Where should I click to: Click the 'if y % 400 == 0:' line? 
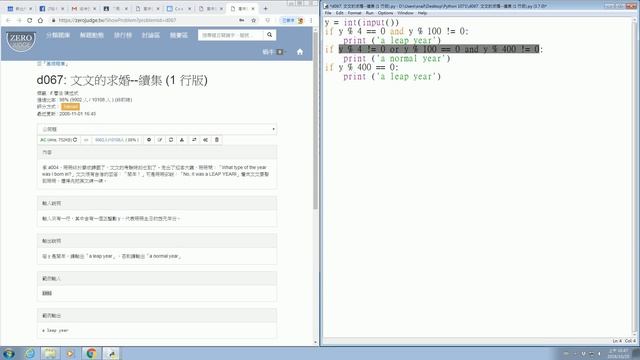[x=362, y=67]
